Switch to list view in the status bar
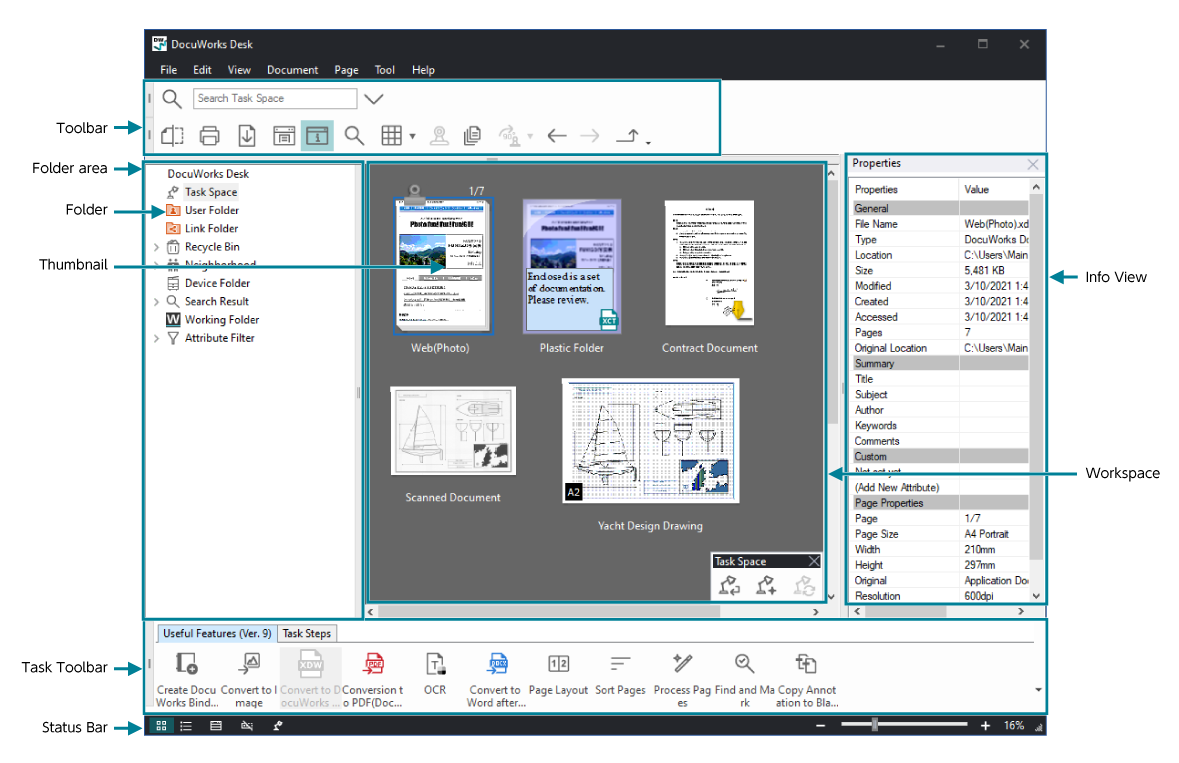 [186, 726]
